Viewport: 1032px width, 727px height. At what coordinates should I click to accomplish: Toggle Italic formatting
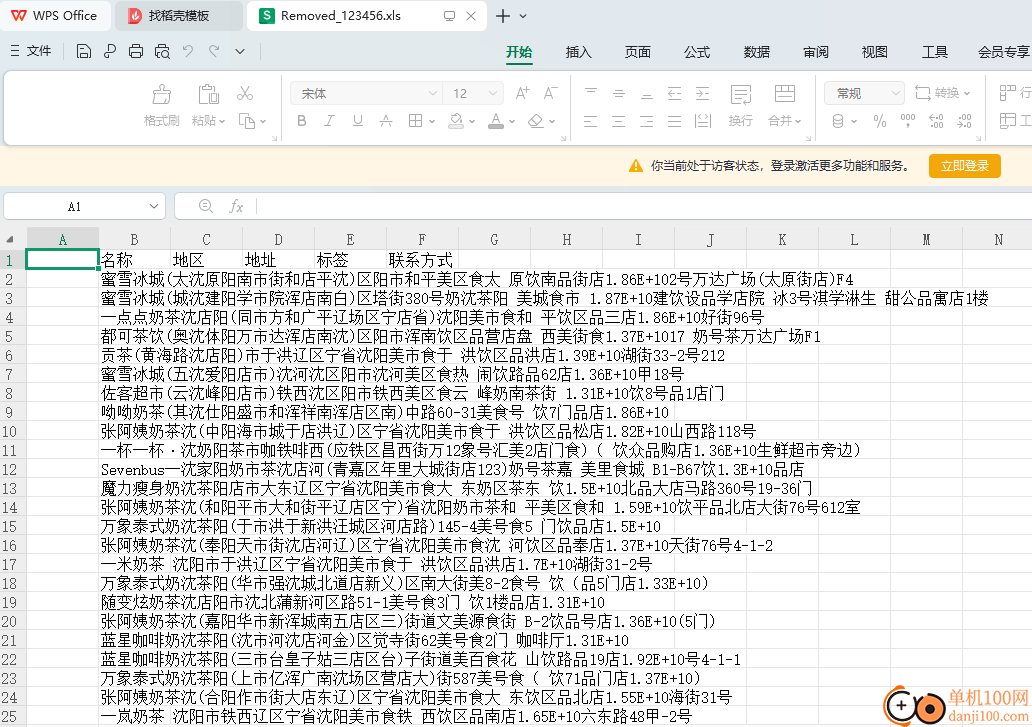click(329, 120)
